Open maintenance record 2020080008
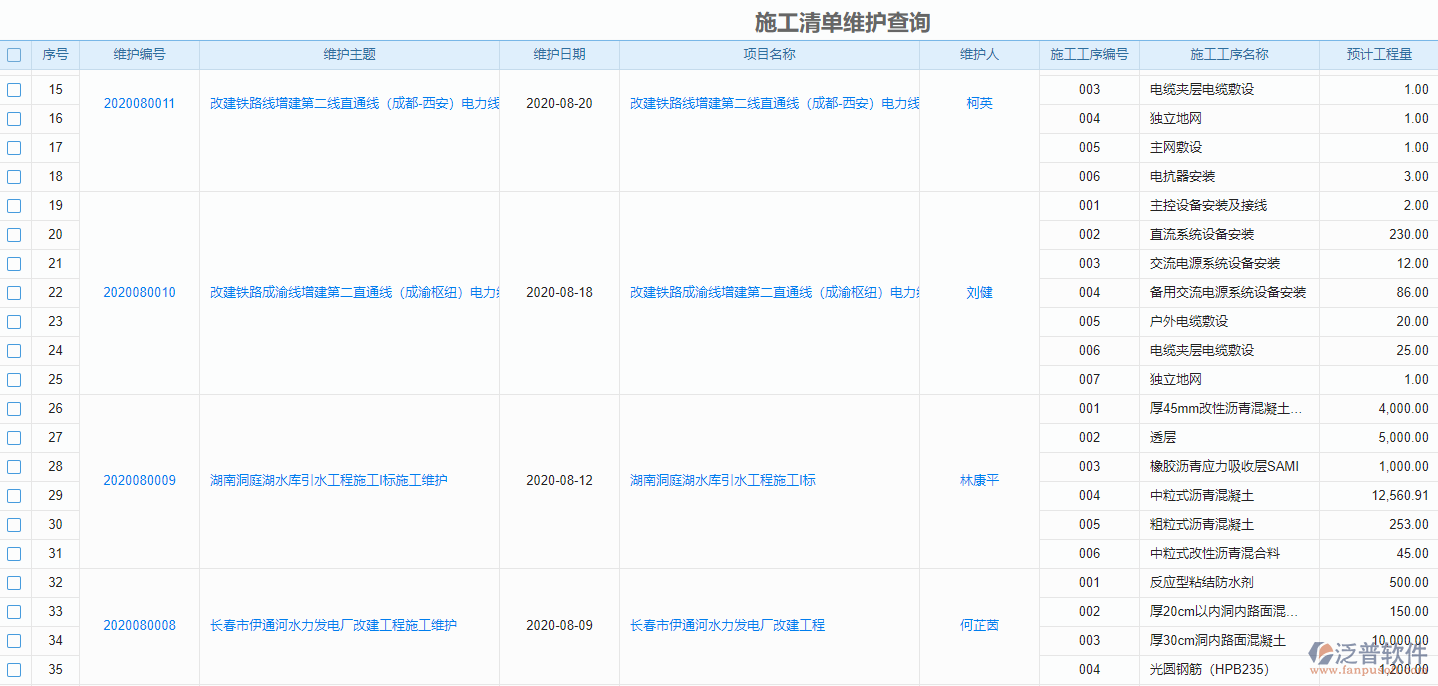Viewport: 1438px width, 686px height. tap(138, 625)
